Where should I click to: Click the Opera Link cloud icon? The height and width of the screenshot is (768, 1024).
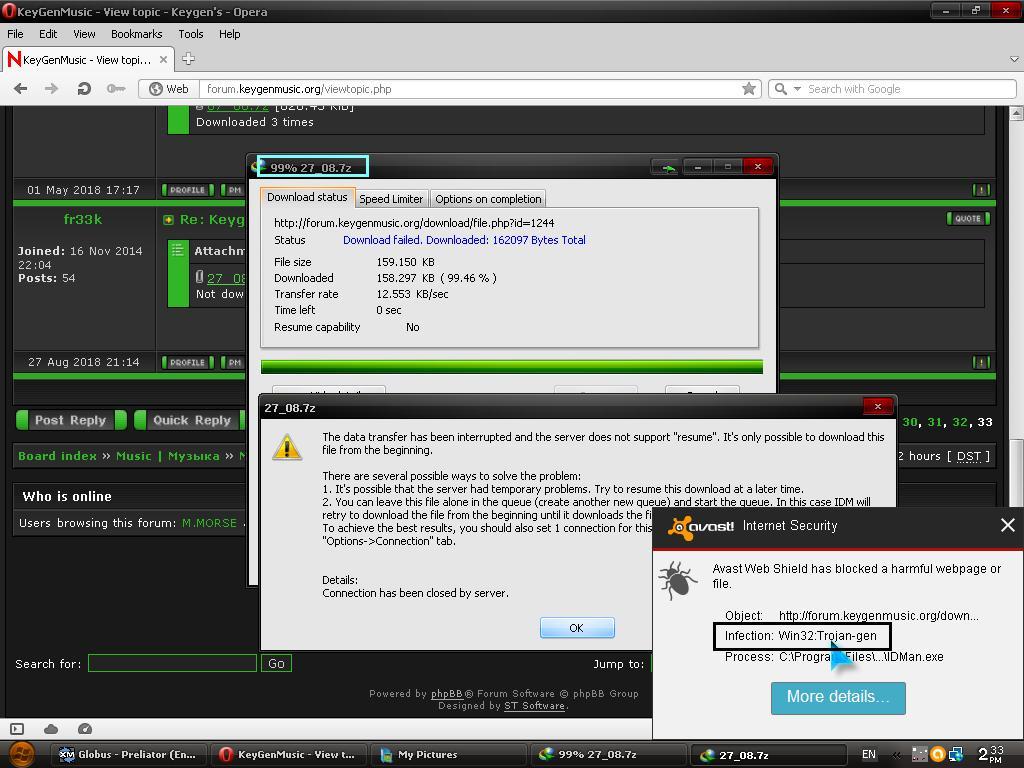click(x=51, y=729)
